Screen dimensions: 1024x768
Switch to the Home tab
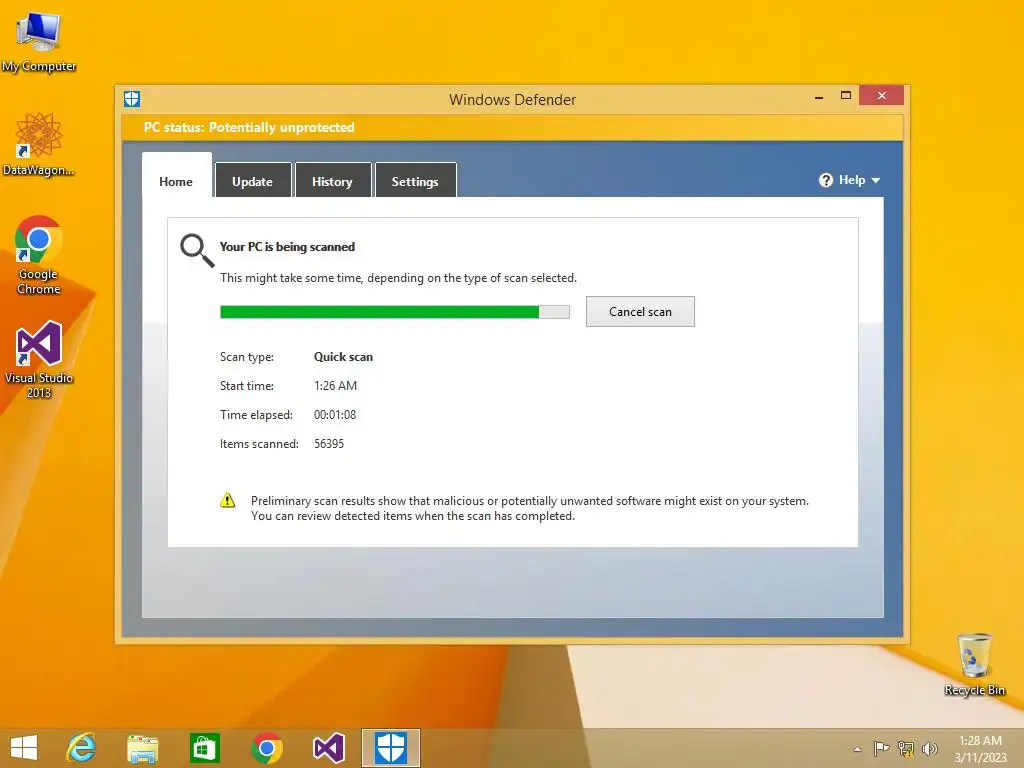(176, 182)
